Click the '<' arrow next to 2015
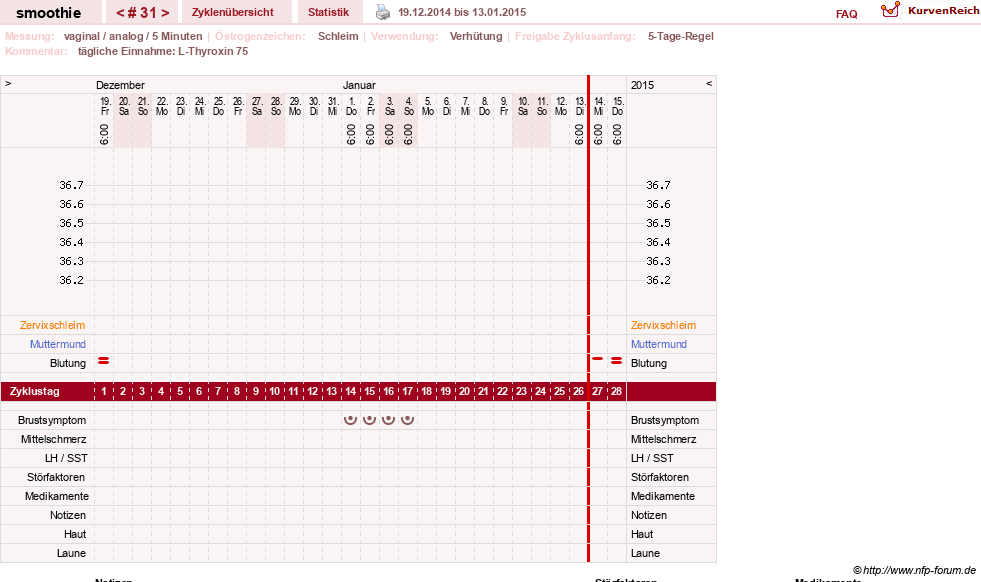The height and width of the screenshot is (582, 981). (x=709, y=83)
